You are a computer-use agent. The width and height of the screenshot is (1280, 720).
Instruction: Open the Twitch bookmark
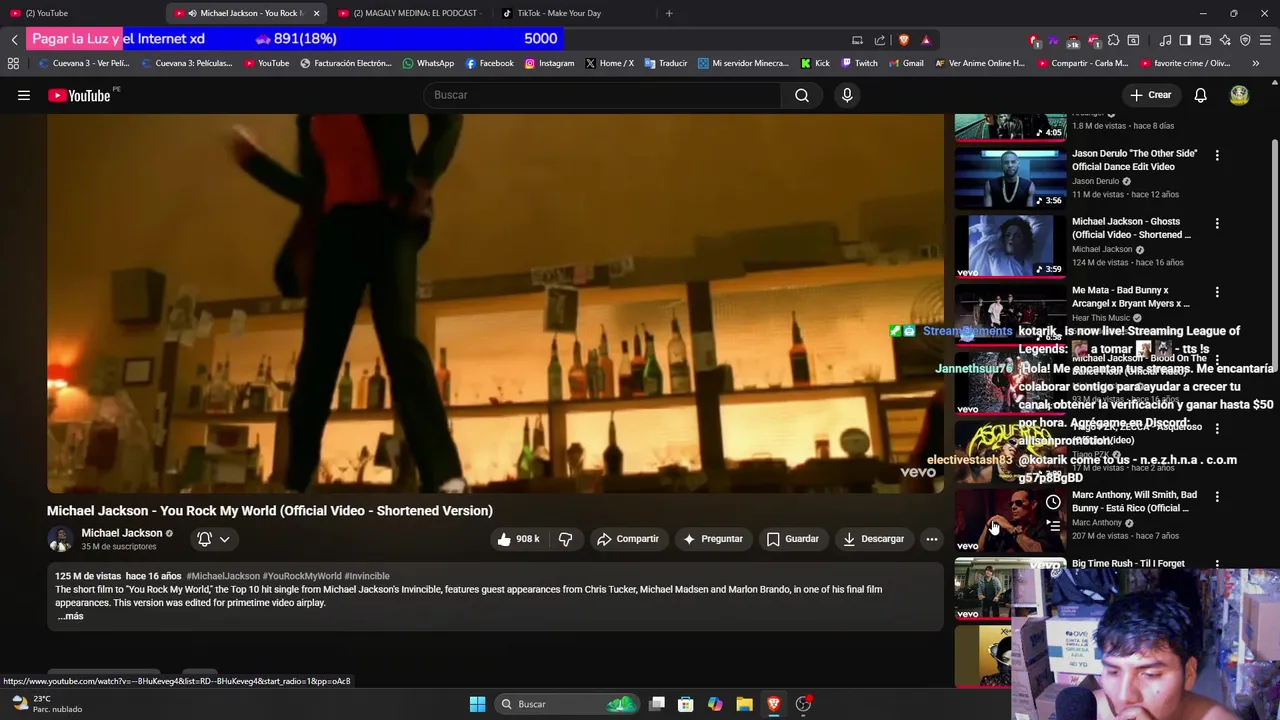click(859, 63)
